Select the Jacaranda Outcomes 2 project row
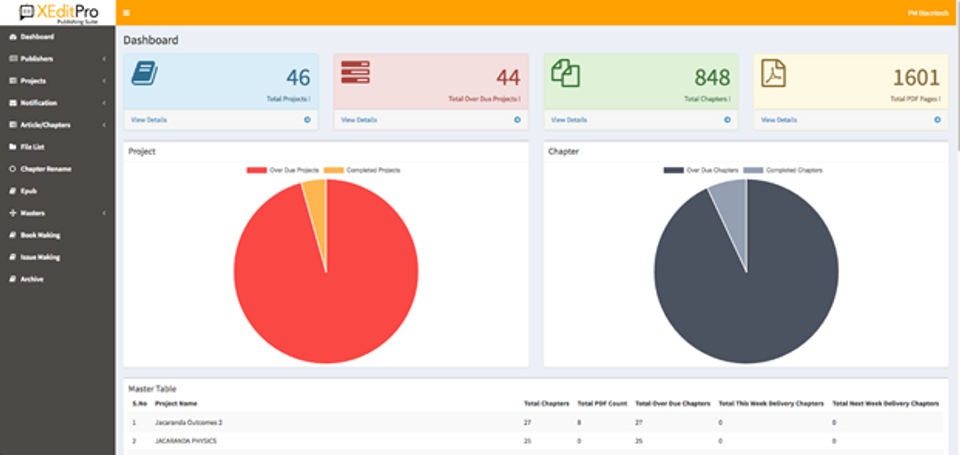This screenshot has height=455, width=960. (536, 423)
